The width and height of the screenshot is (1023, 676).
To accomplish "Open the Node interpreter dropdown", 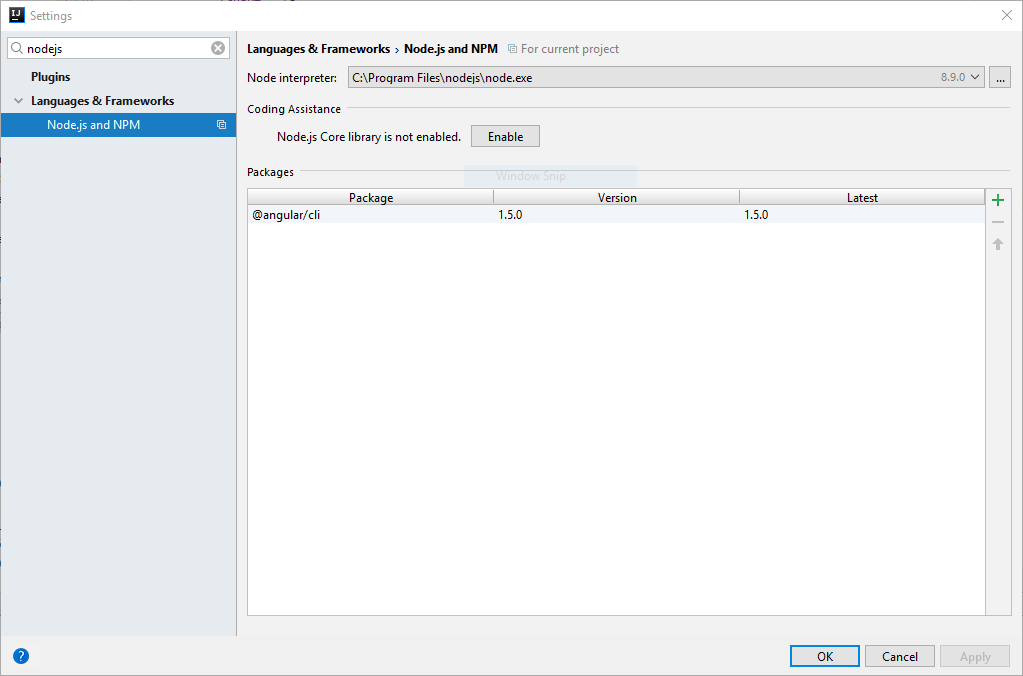I will 975,77.
